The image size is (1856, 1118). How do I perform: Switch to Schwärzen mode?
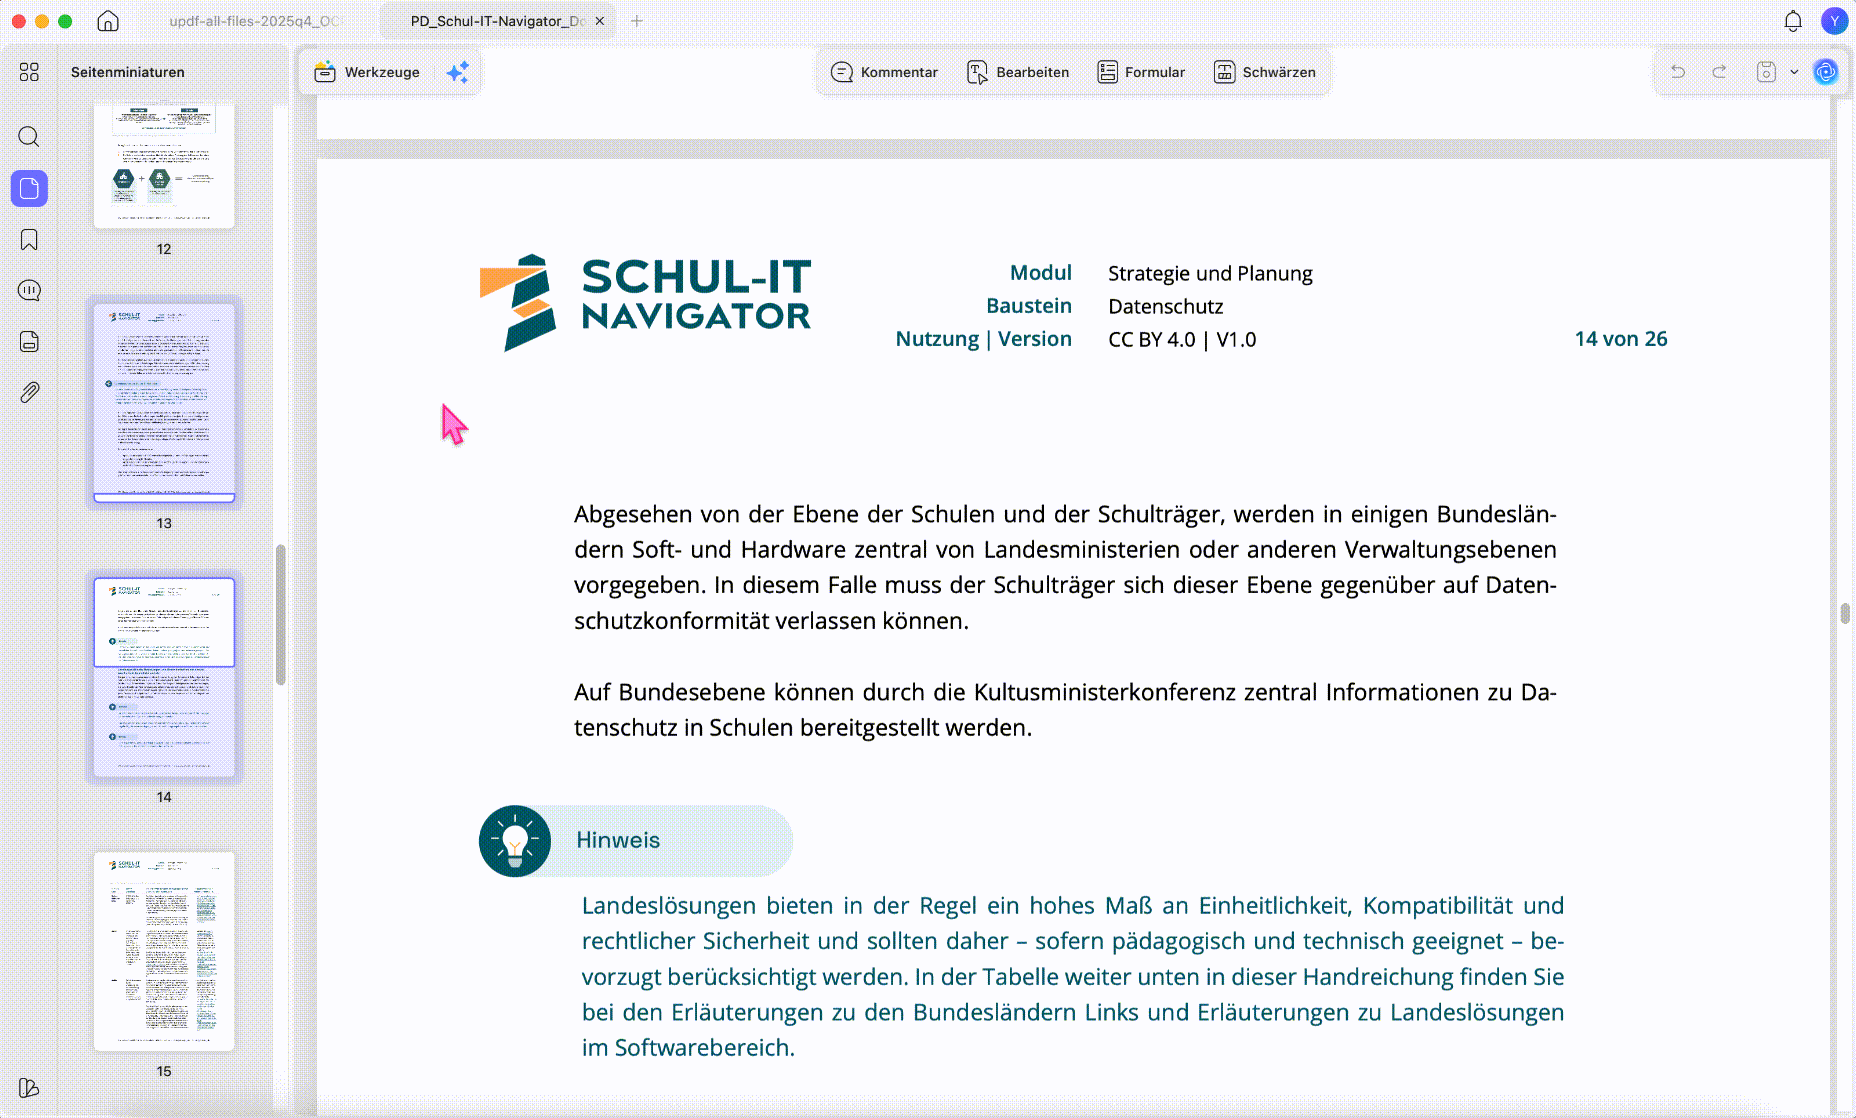click(x=1265, y=72)
